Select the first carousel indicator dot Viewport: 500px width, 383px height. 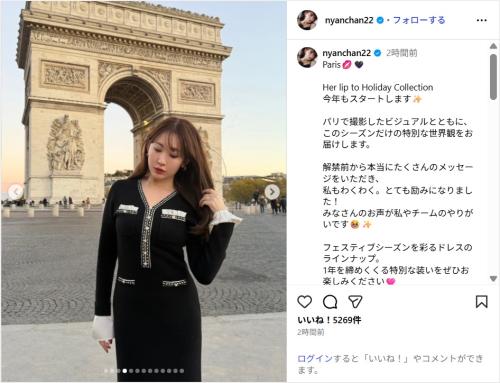[x=106, y=371]
